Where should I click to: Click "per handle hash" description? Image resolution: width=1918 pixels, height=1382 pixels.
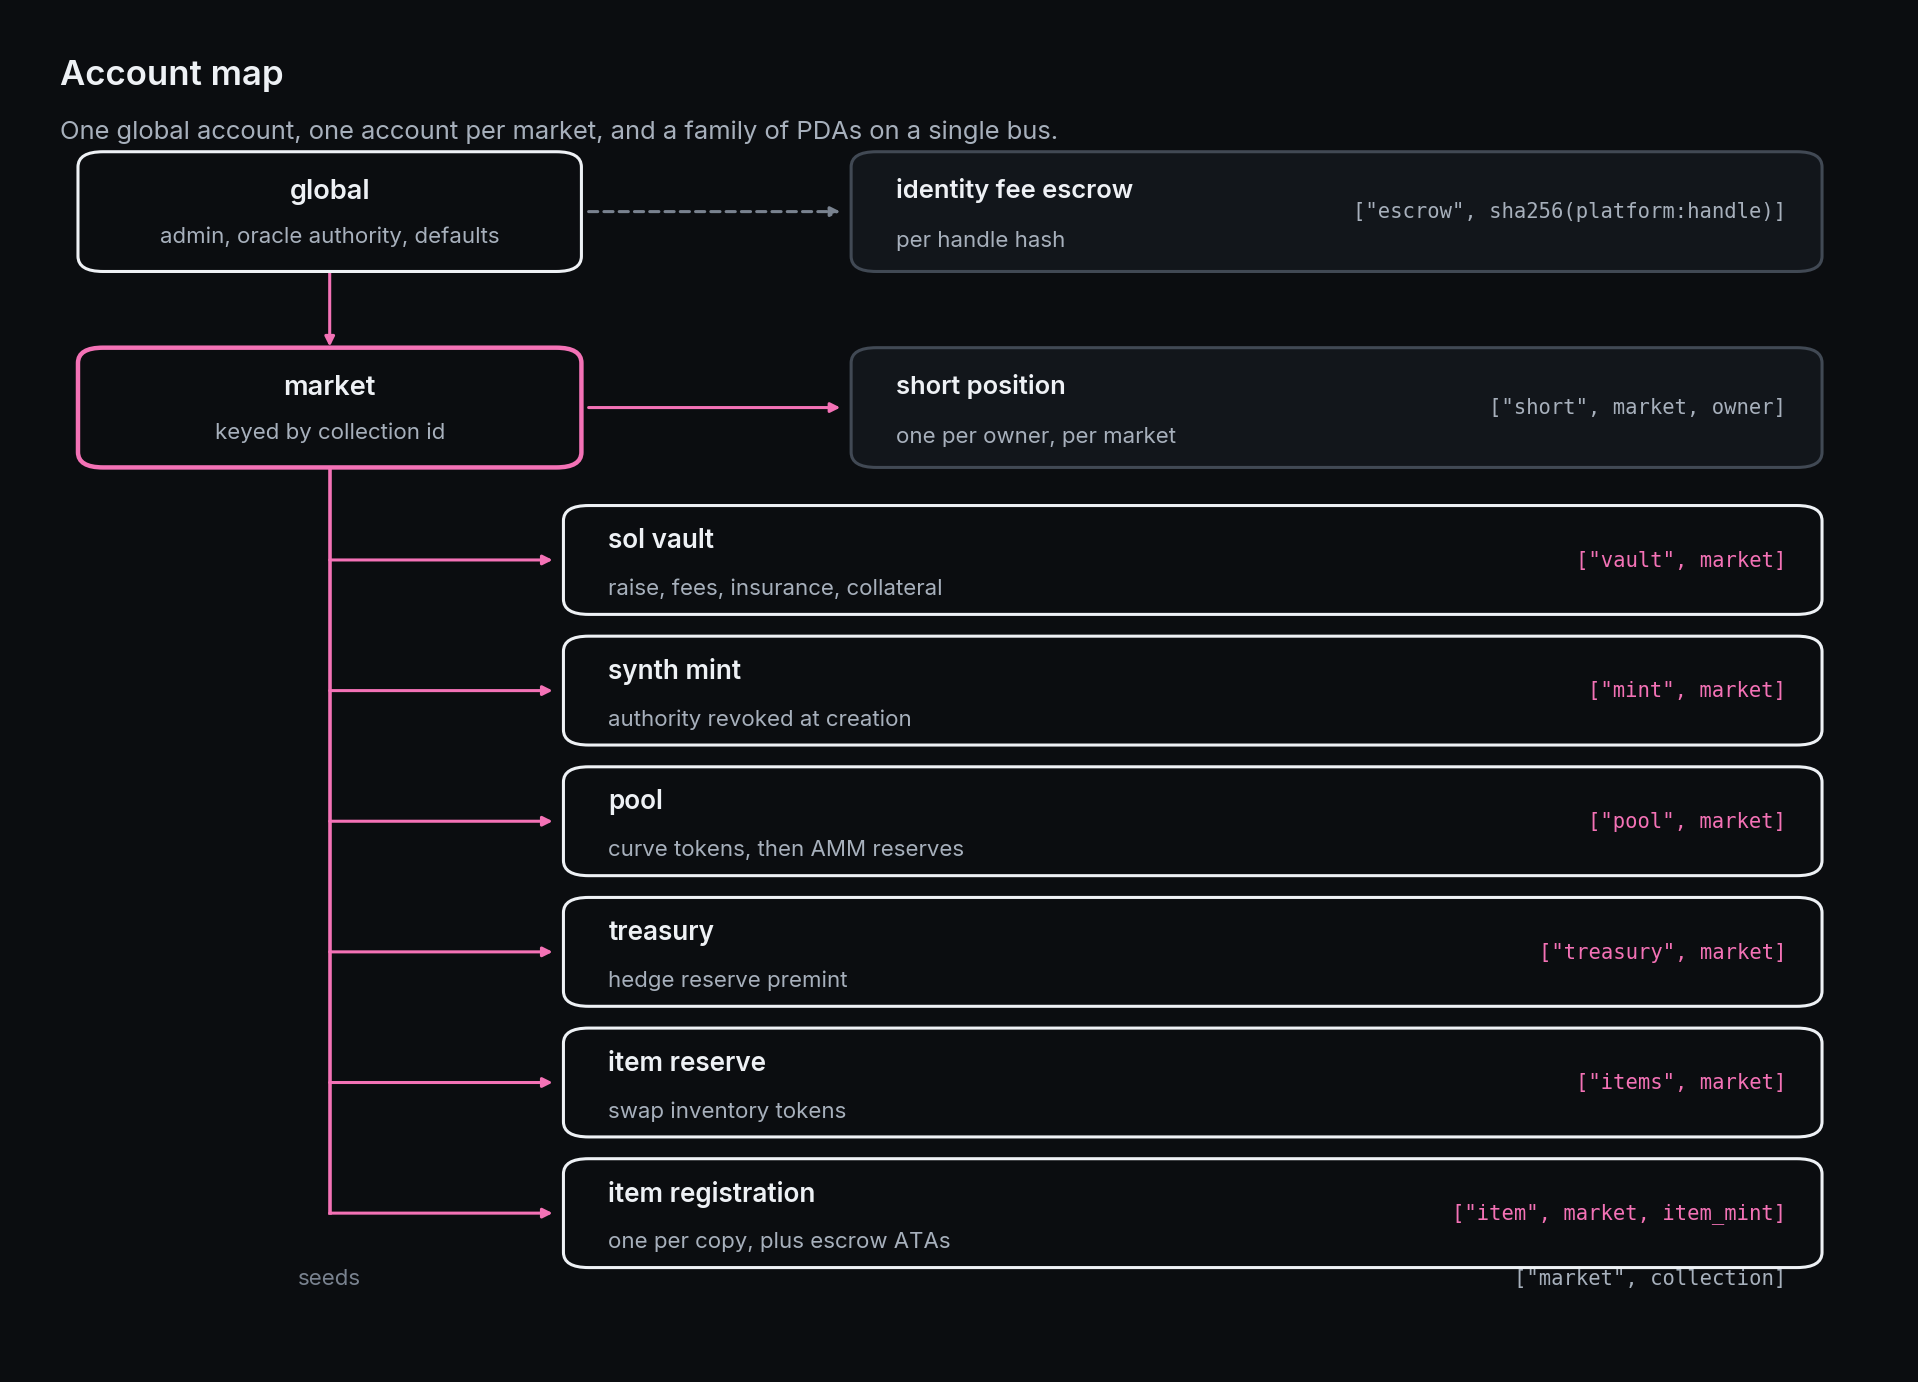point(980,239)
